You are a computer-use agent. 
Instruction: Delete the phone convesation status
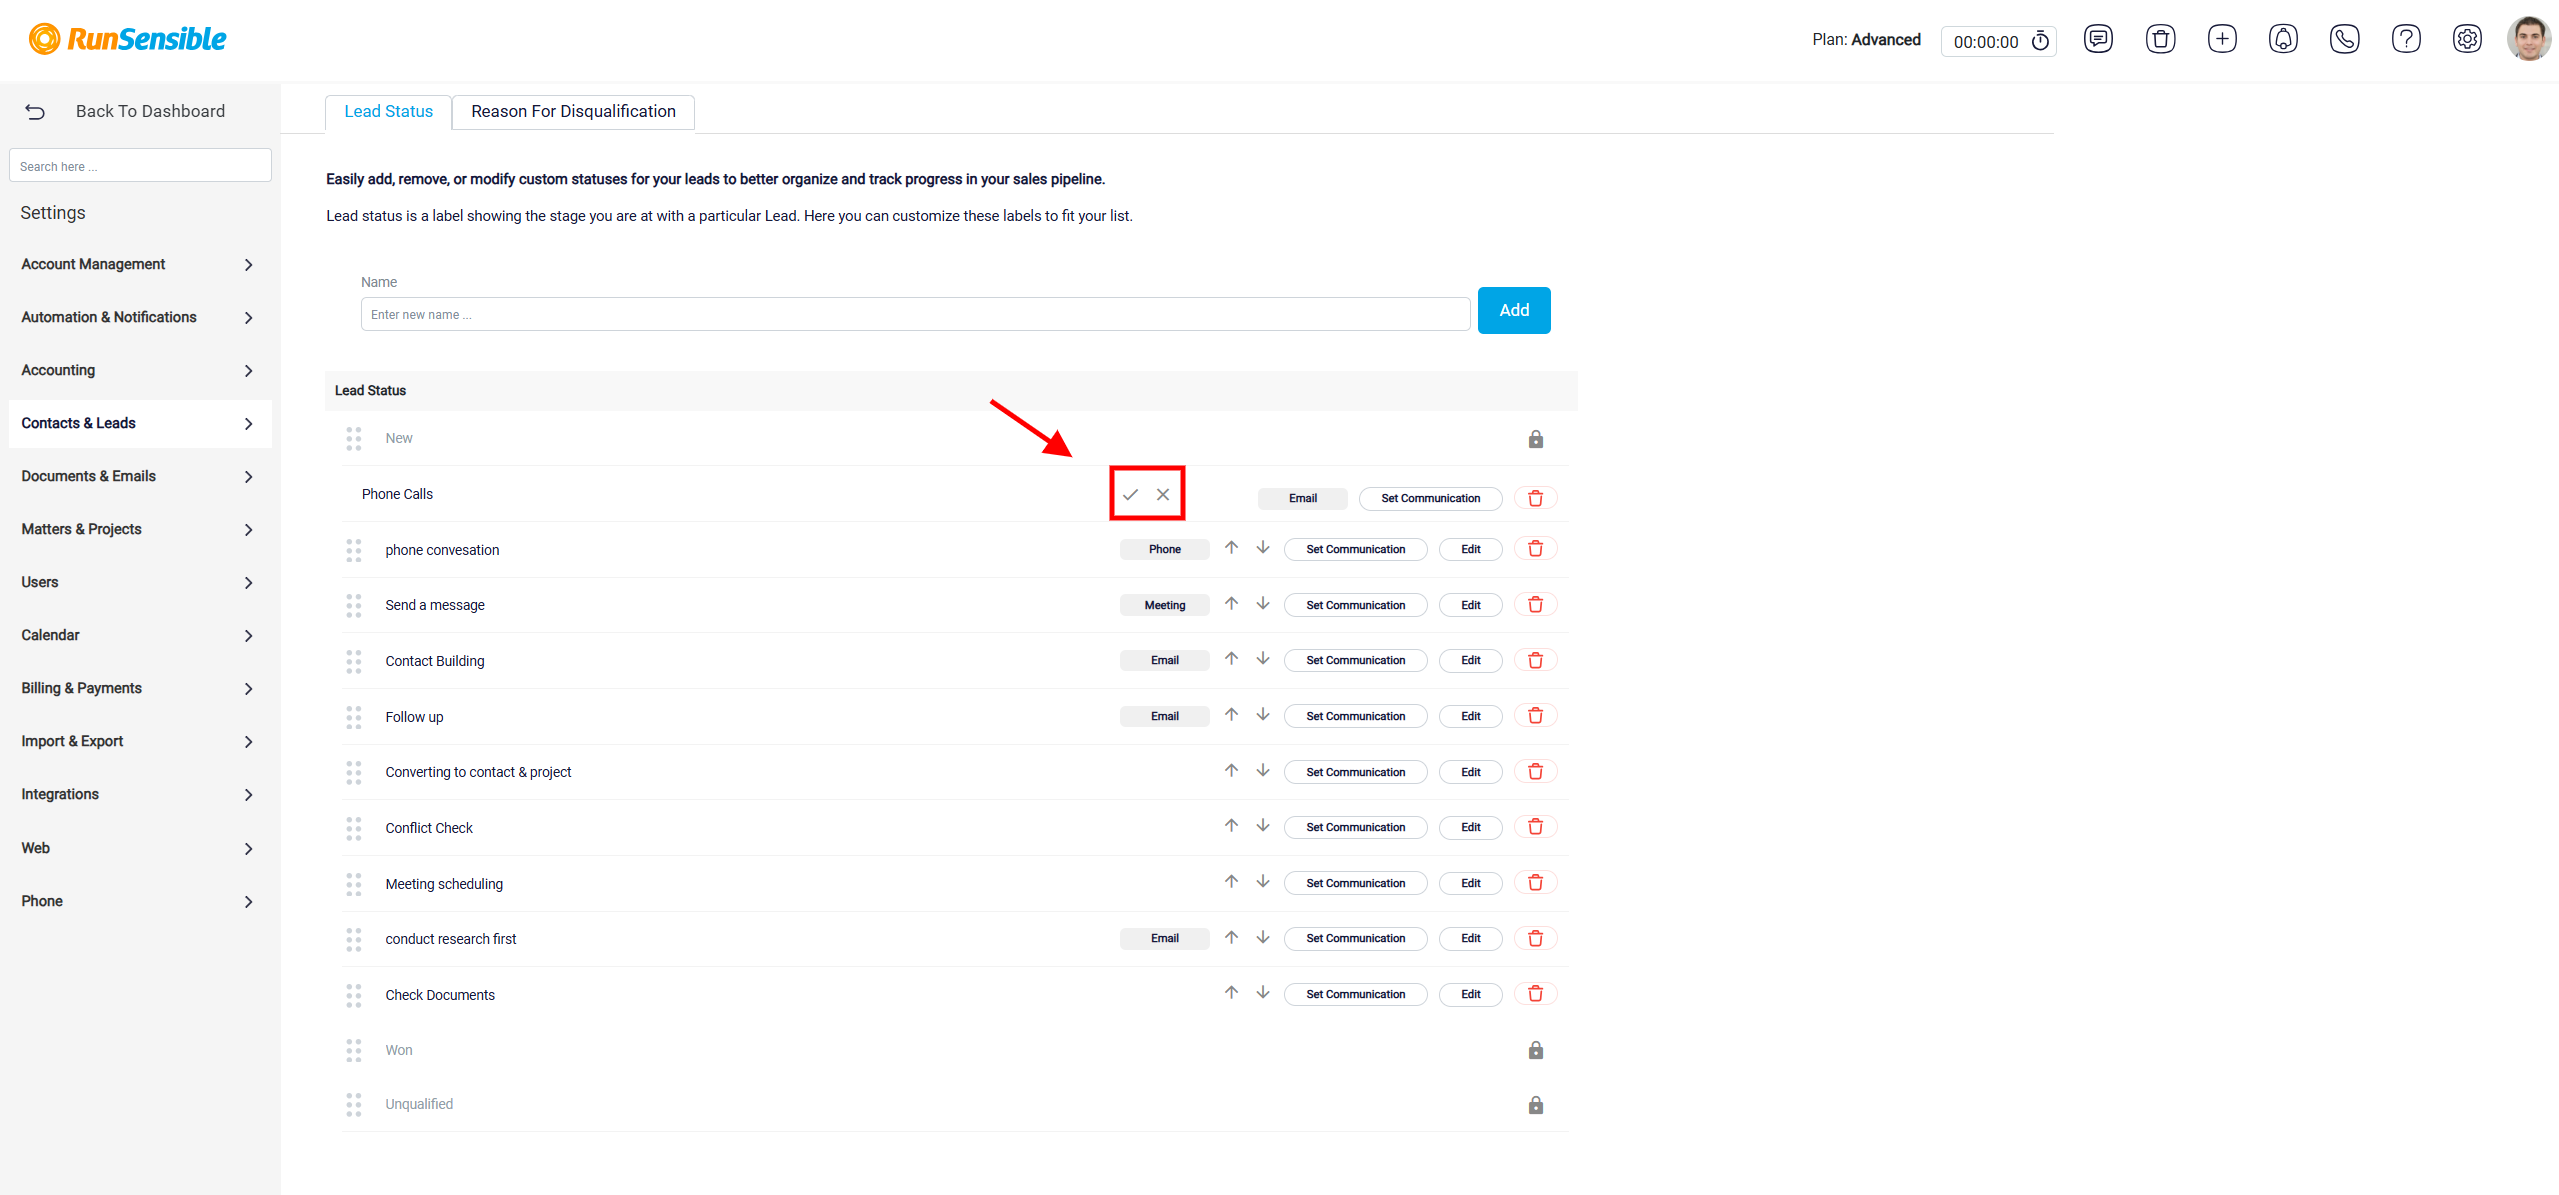(1535, 549)
